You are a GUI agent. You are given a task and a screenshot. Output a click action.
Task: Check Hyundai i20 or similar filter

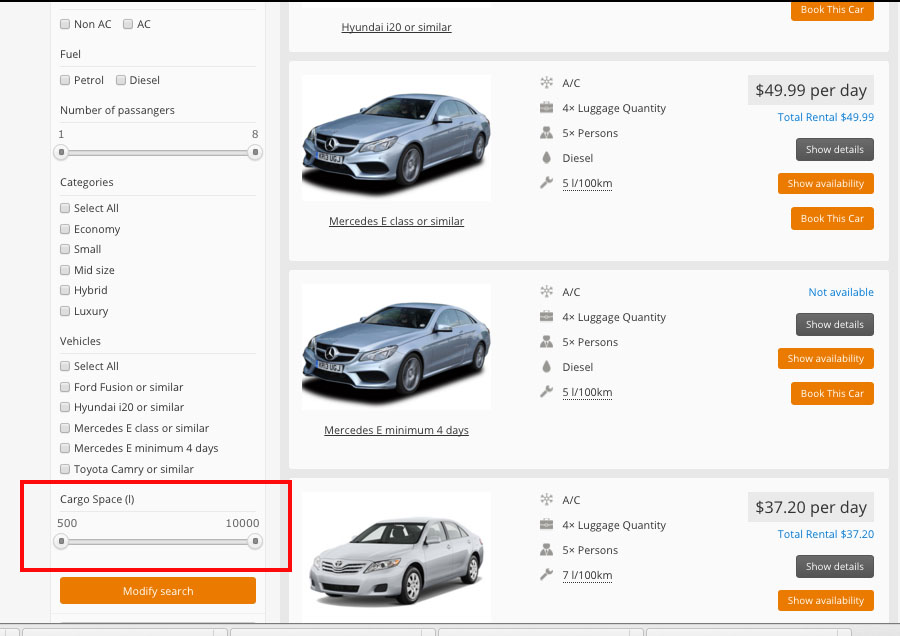click(x=65, y=407)
